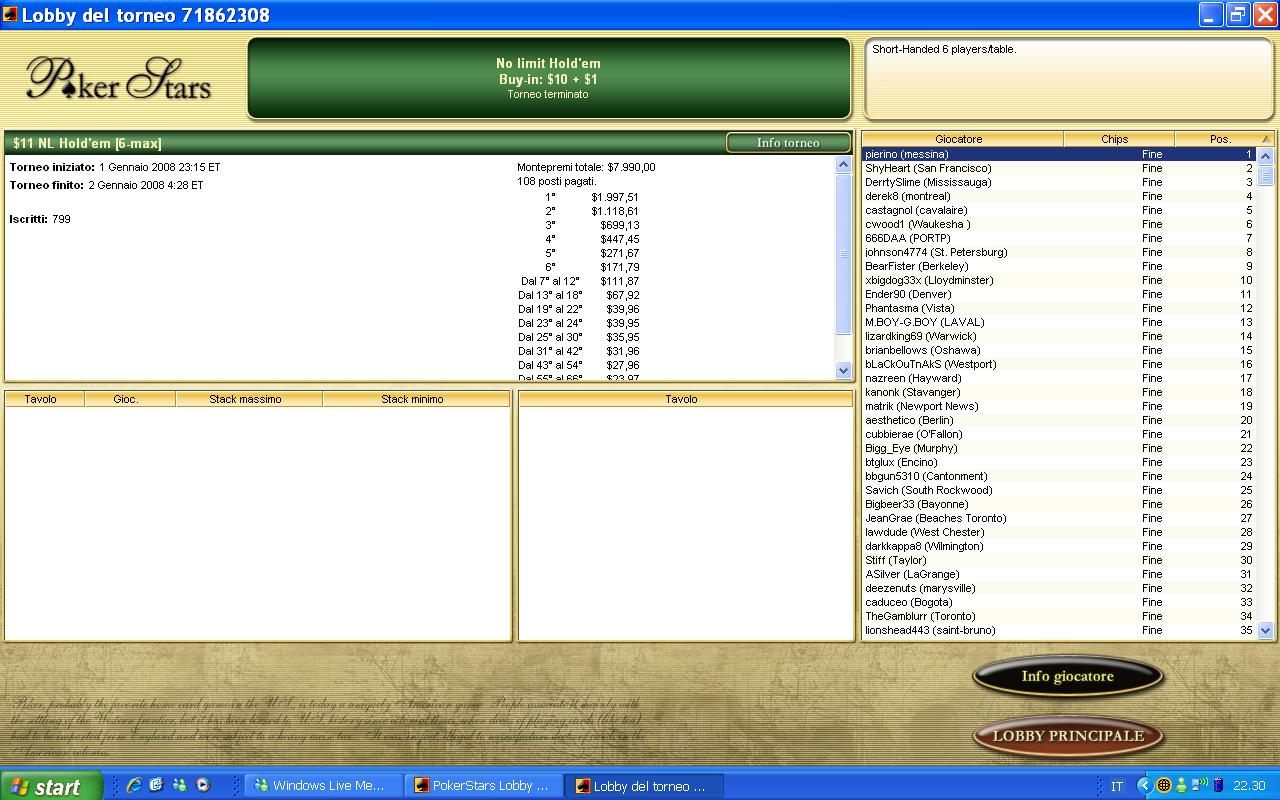Click the Tavolo header of the right panel
This screenshot has width=1280, height=800.
pos(686,399)
